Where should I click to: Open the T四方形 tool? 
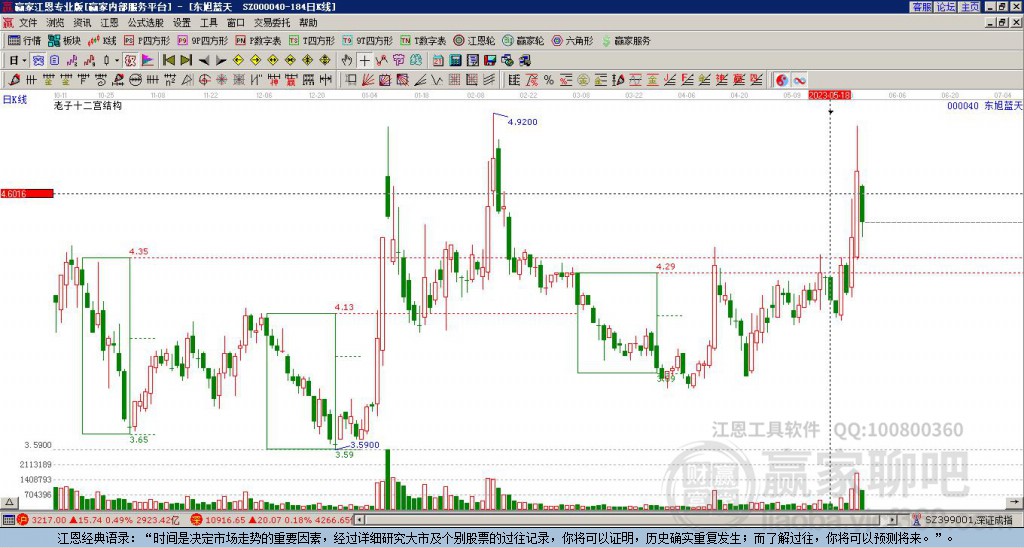pos(312,40)
